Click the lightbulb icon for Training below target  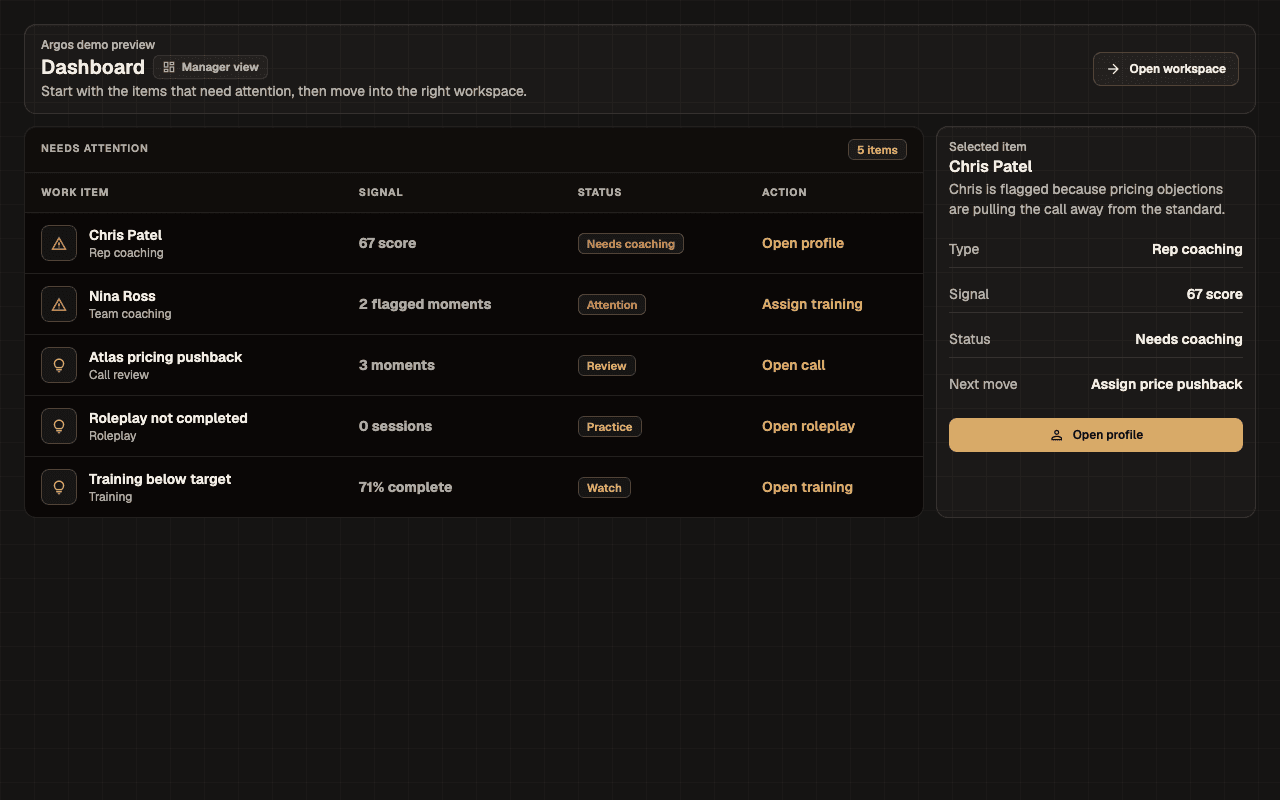[59, 487]
